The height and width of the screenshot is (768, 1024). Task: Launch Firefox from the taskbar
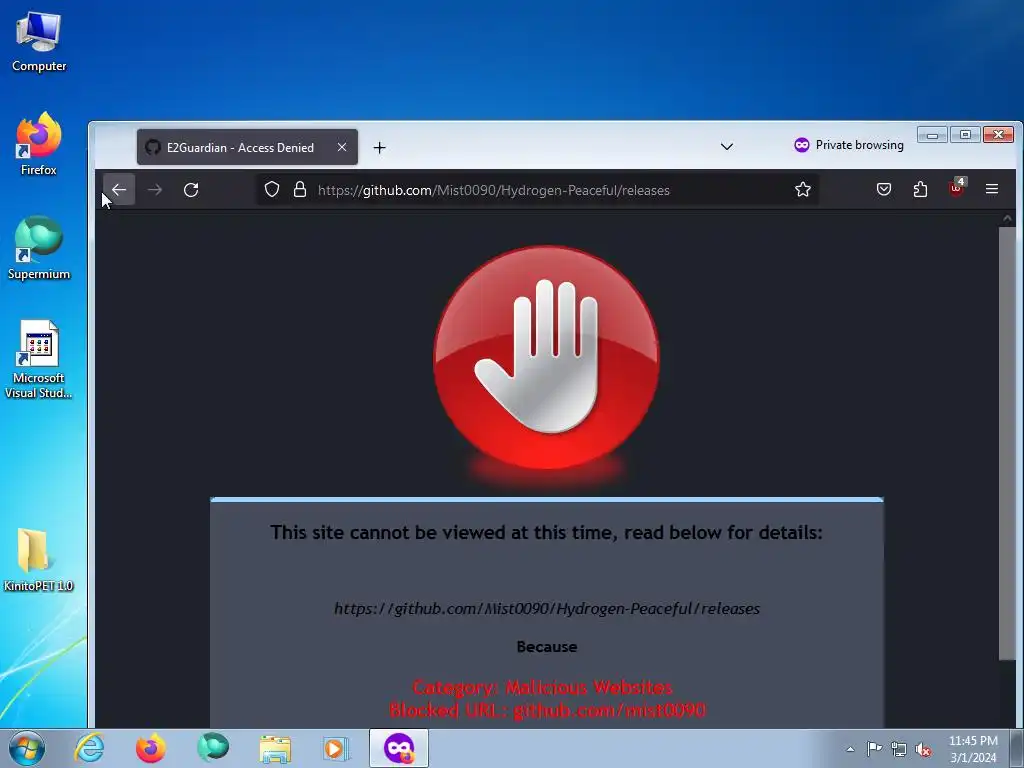[151, 748]
